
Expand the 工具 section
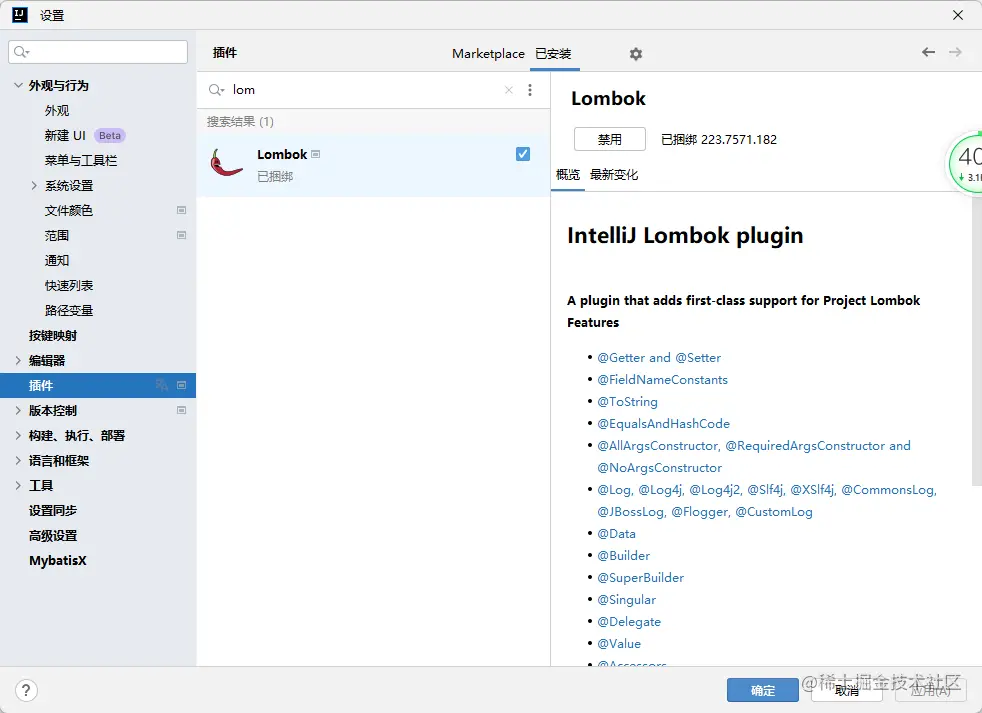[18, 486]
